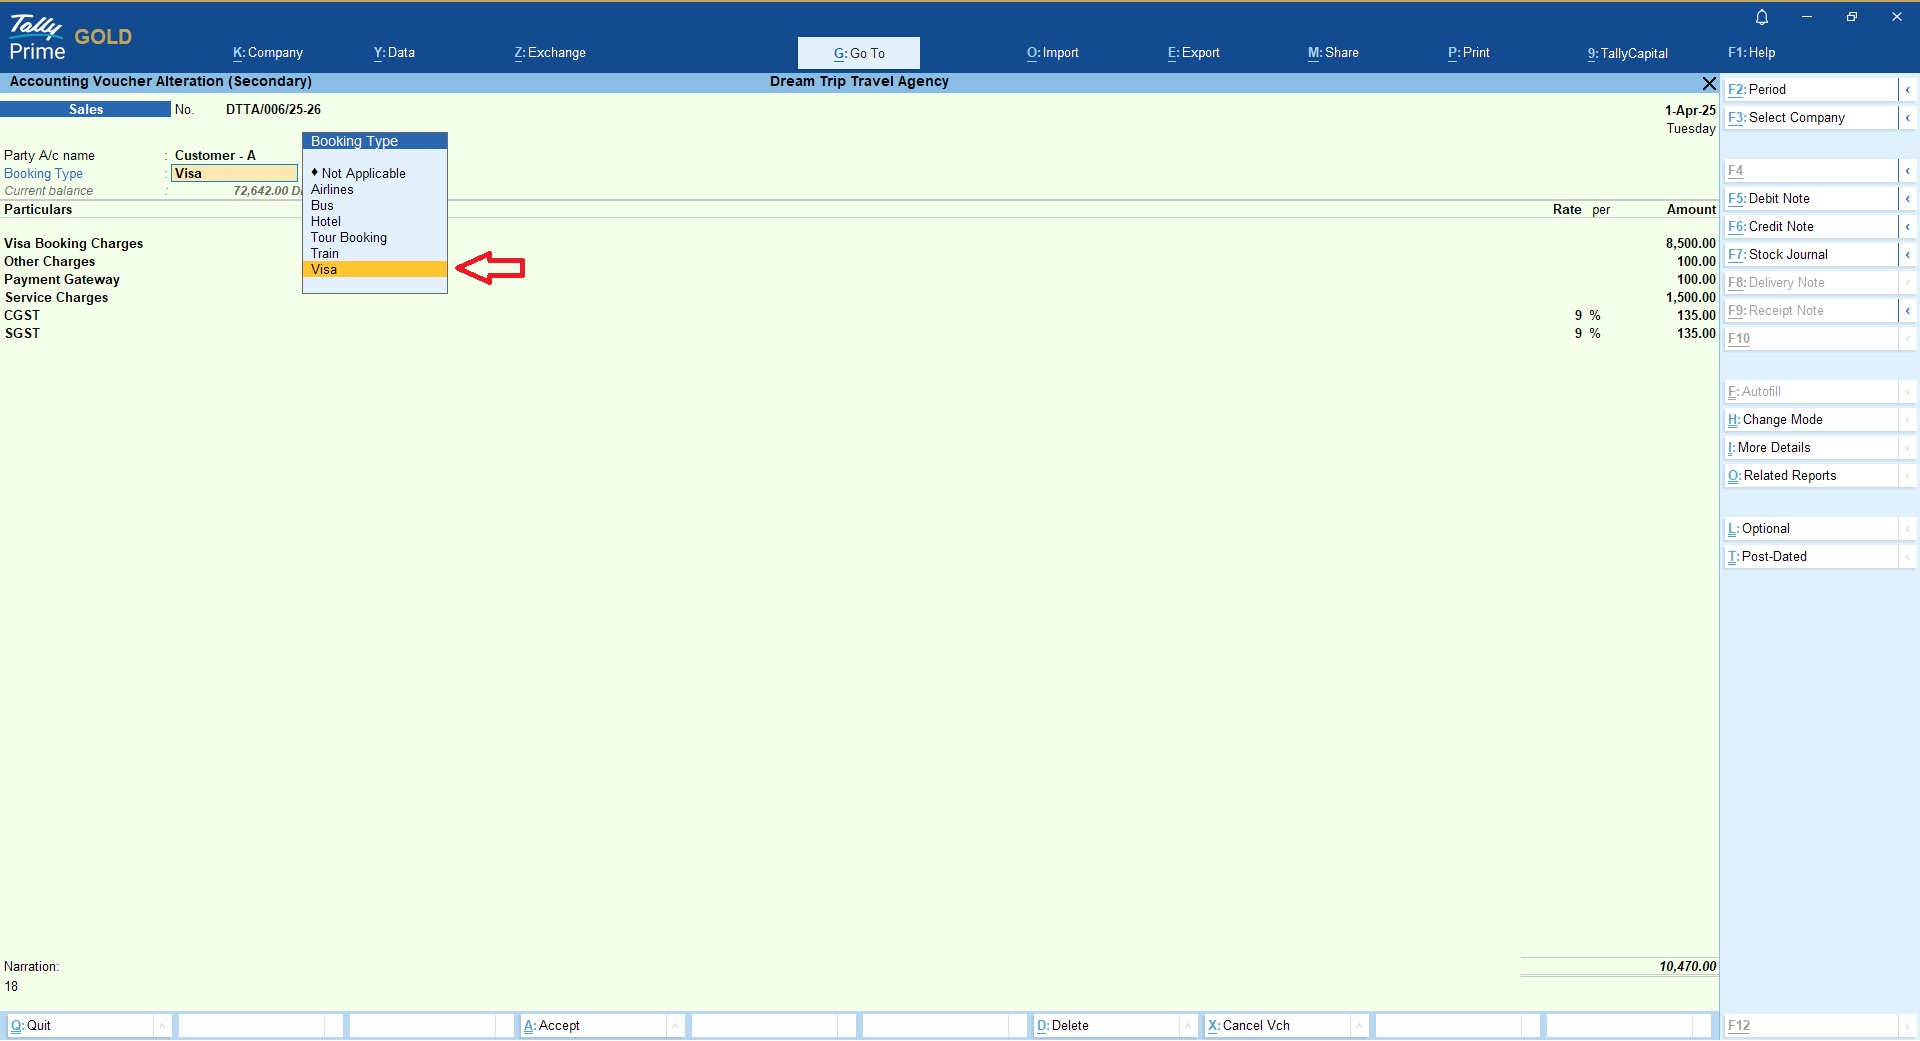
Task: Close the voucher alteration screen with X
Action: 1709,83
